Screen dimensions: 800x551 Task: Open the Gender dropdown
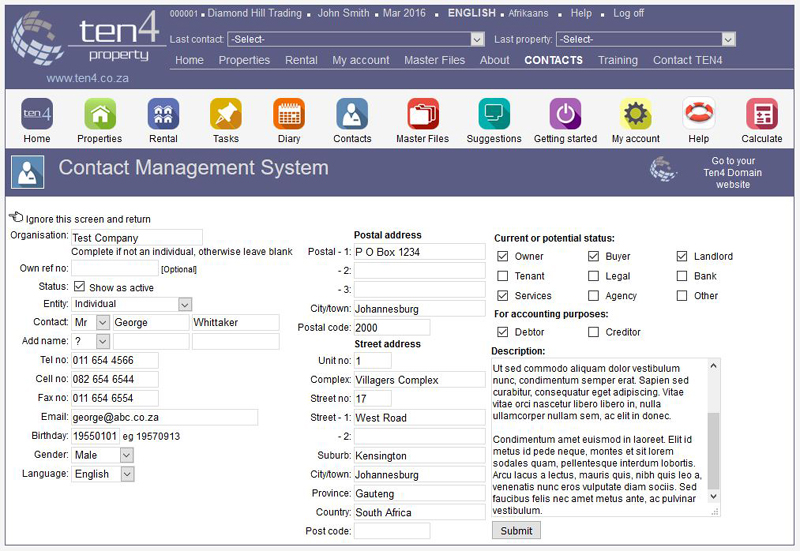click(103, 455)
